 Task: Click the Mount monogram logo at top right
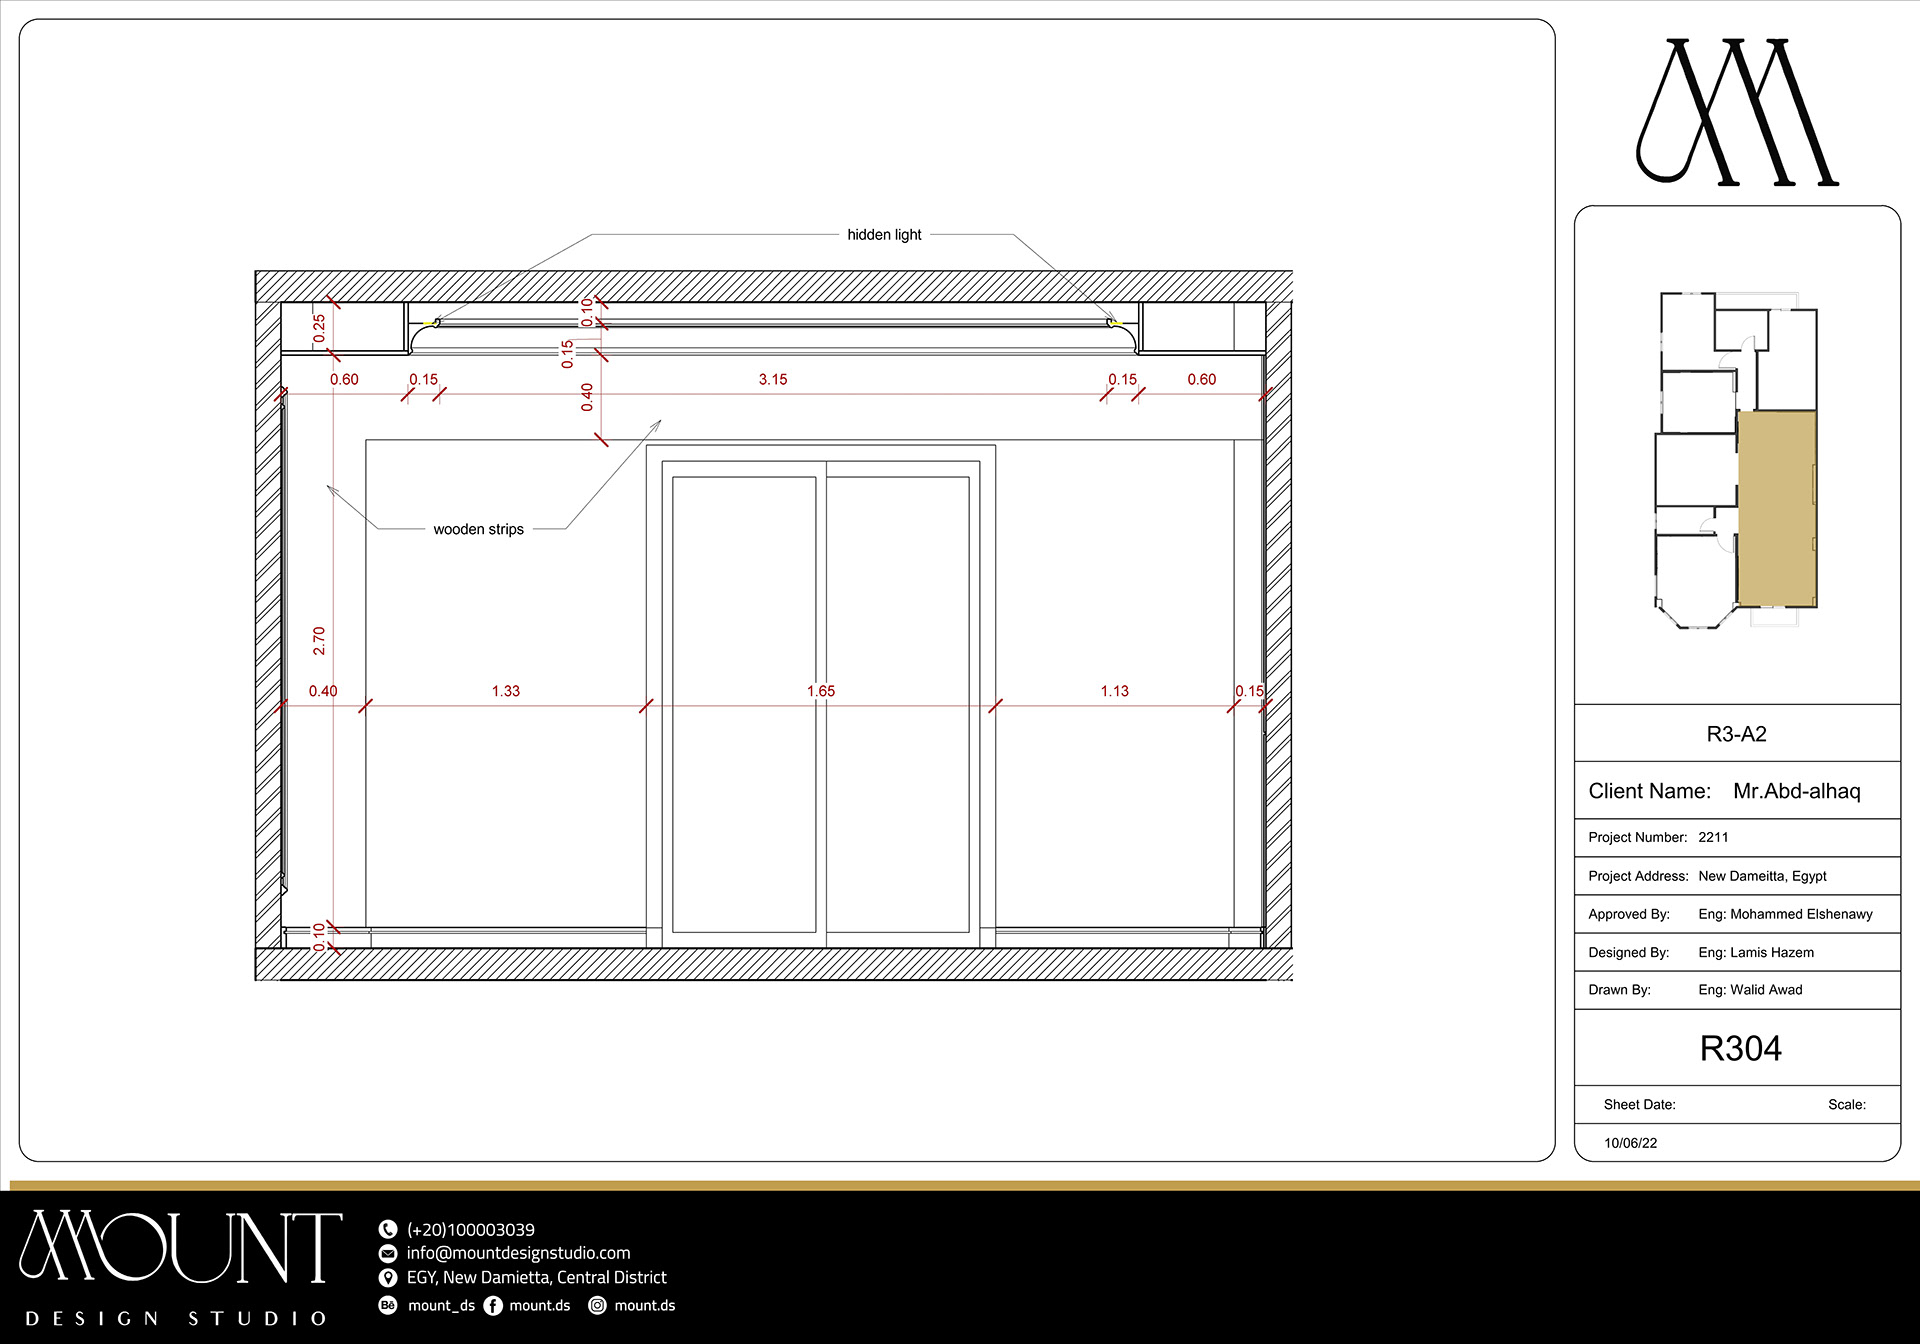tap(1737, 112)
